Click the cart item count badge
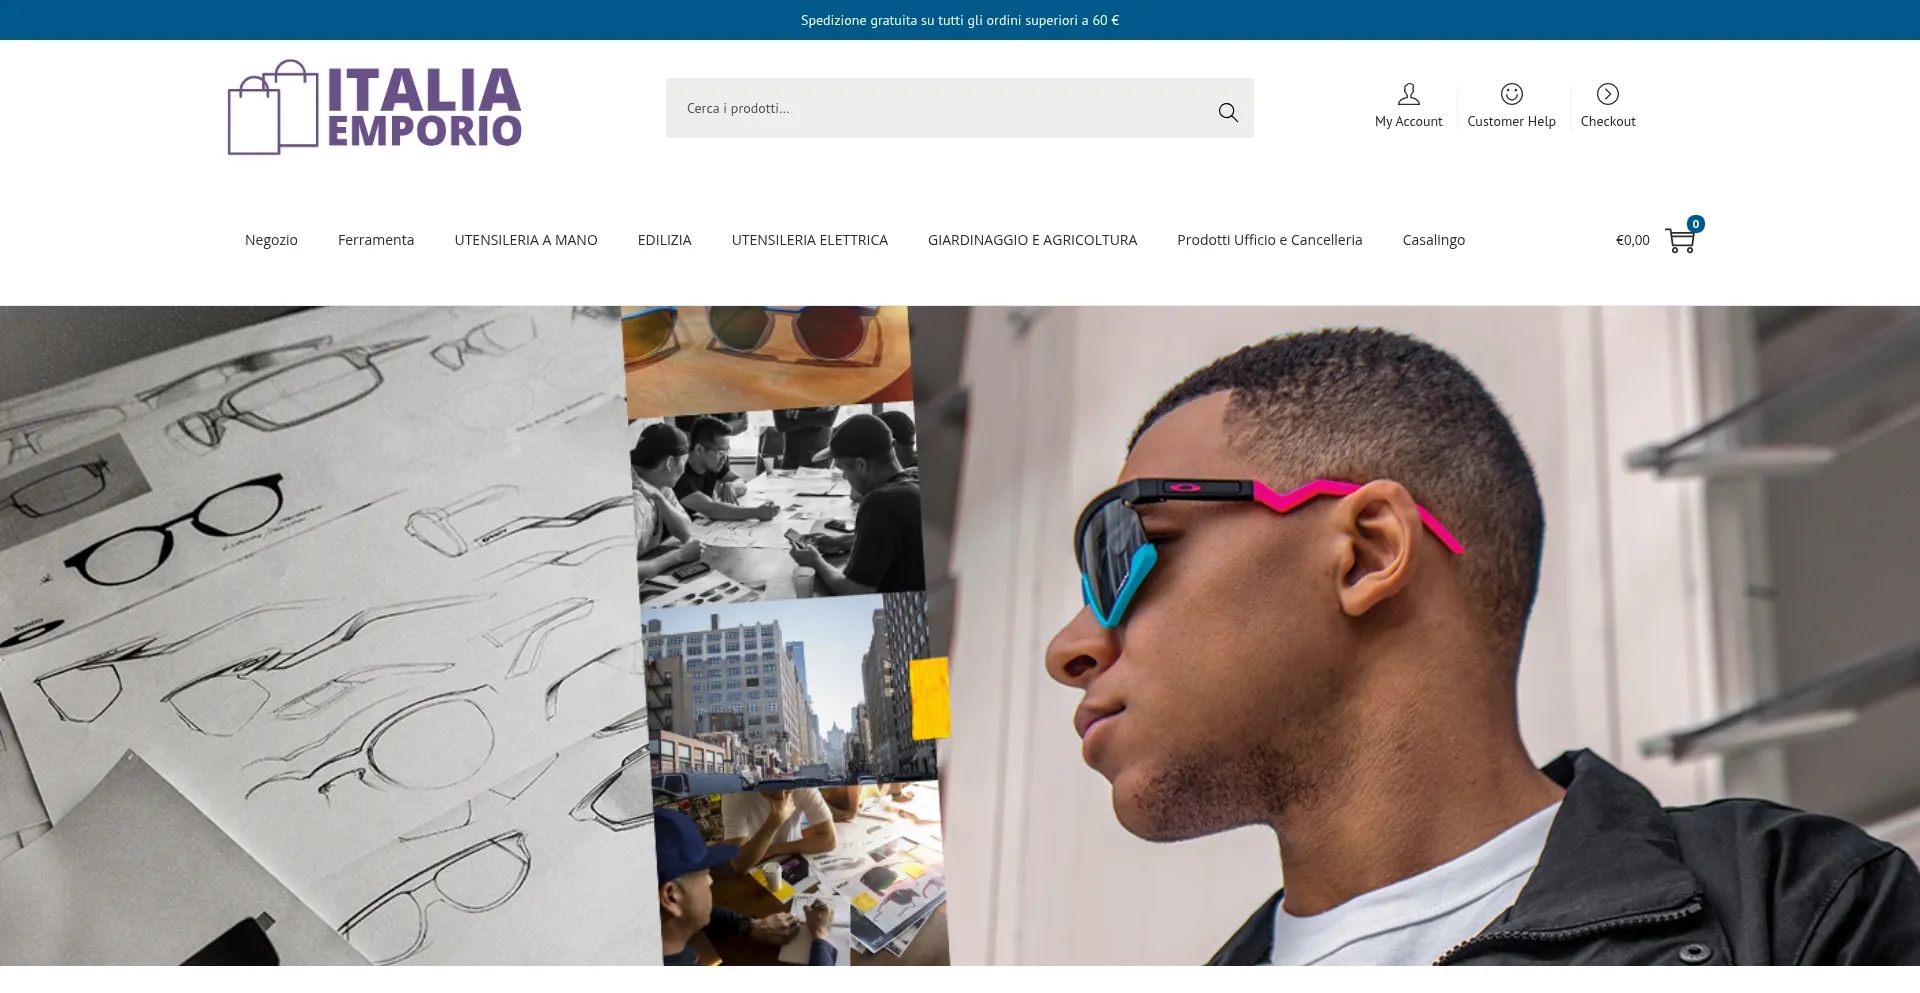This screenshot has width=1920, height=993. [1695, 224]
